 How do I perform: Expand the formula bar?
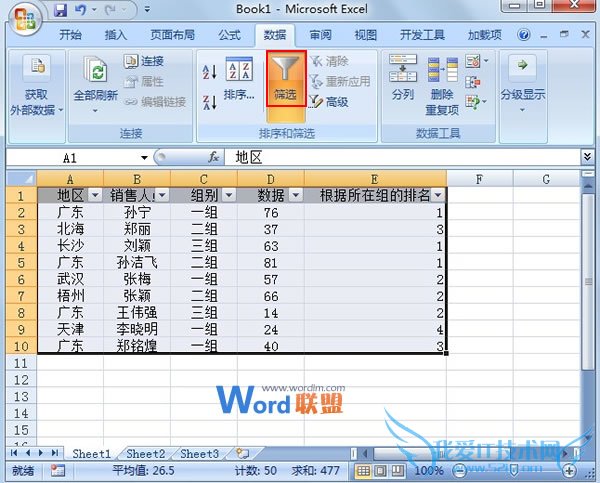tap(587, 157)
